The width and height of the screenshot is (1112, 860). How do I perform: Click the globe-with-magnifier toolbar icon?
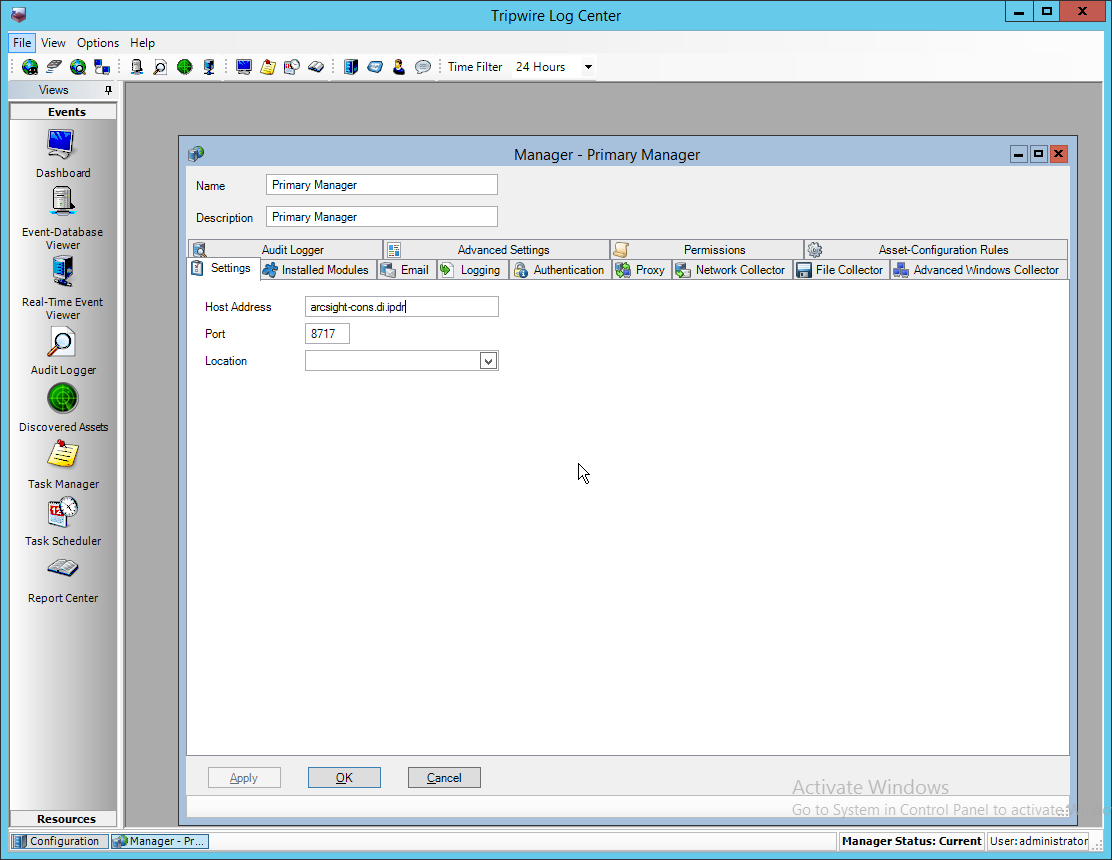78,67
